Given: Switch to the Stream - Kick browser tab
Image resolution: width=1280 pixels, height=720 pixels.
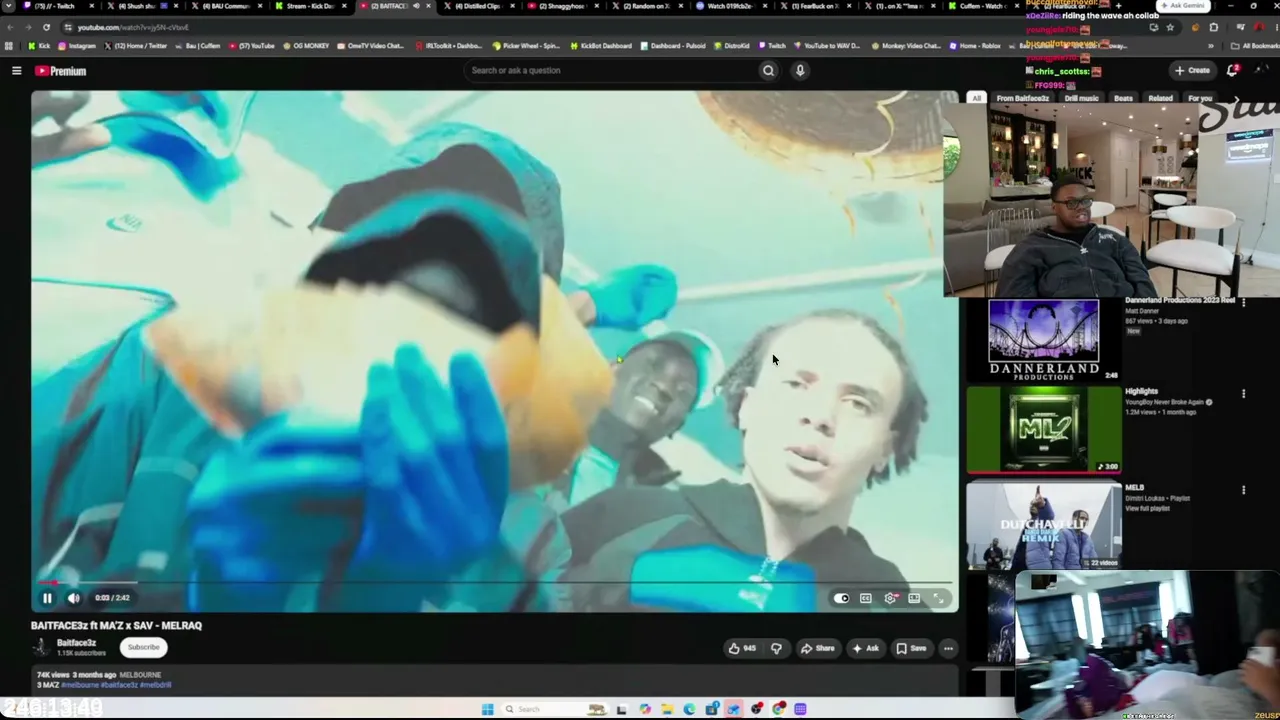Looking at the screenshot, I should [311, 6].
